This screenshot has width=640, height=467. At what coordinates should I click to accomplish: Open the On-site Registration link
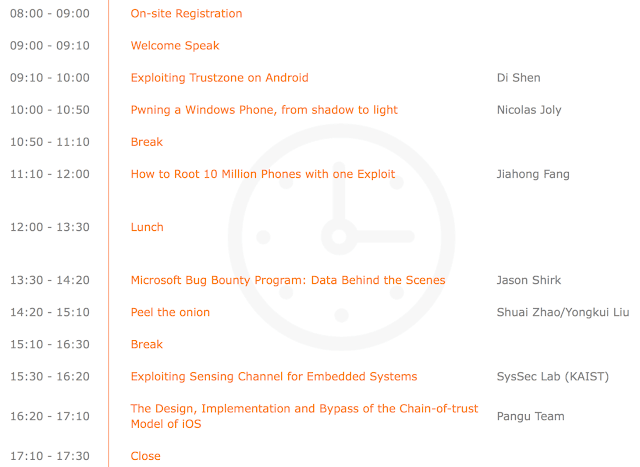click(x=186, y=14)
